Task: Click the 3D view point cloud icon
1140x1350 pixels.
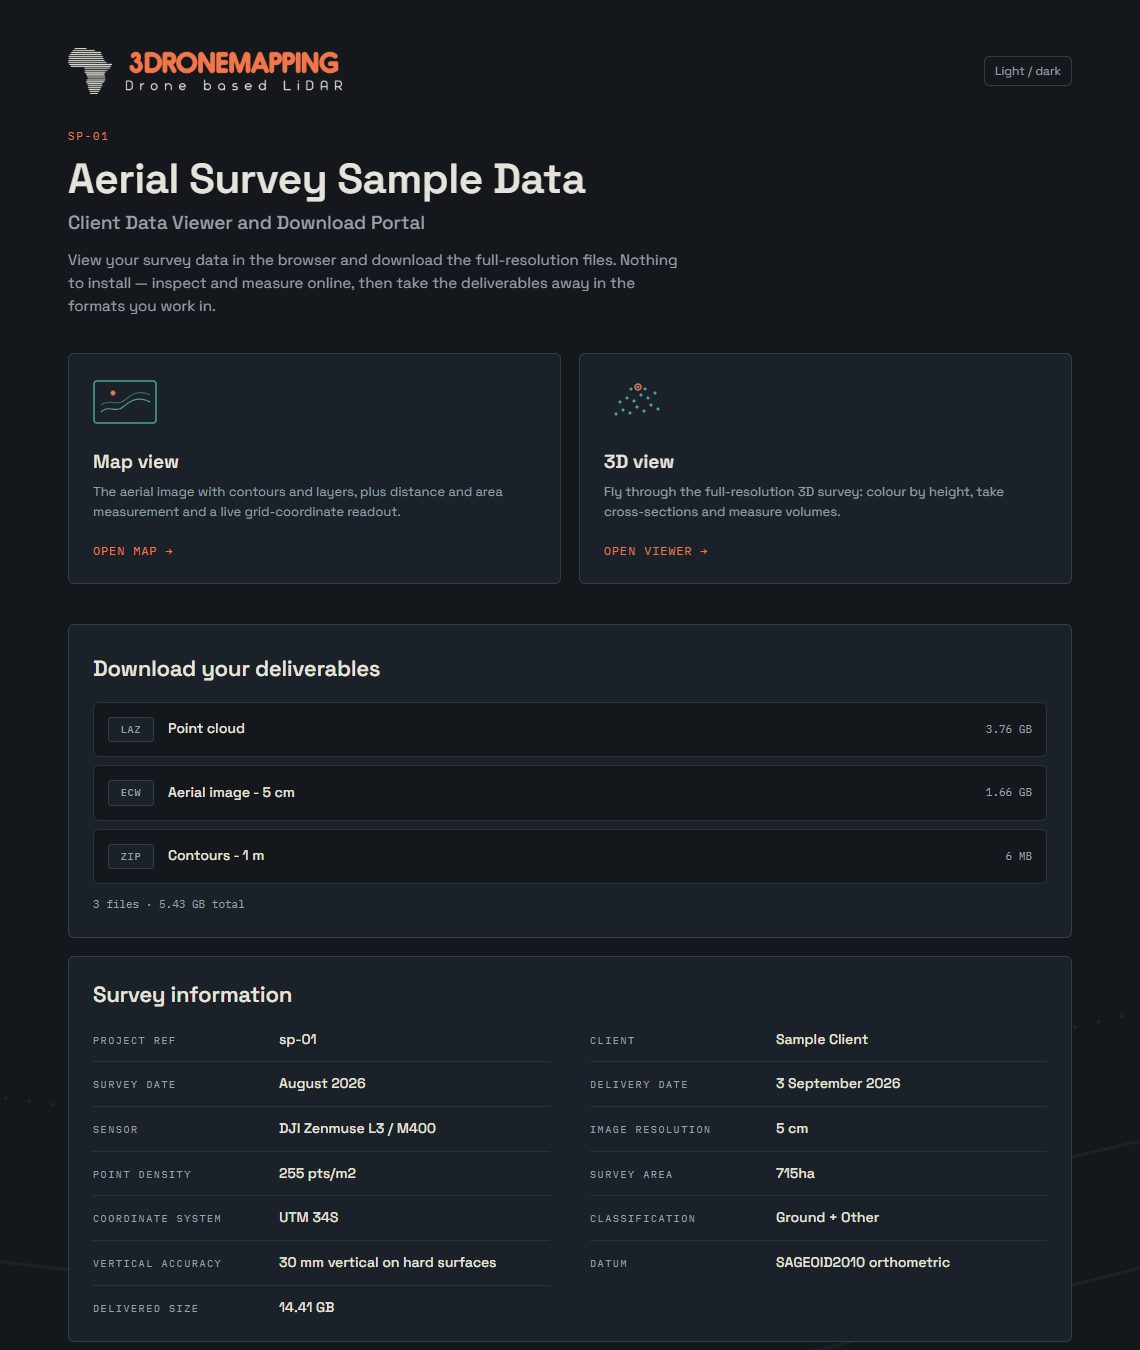Action: 637,399
